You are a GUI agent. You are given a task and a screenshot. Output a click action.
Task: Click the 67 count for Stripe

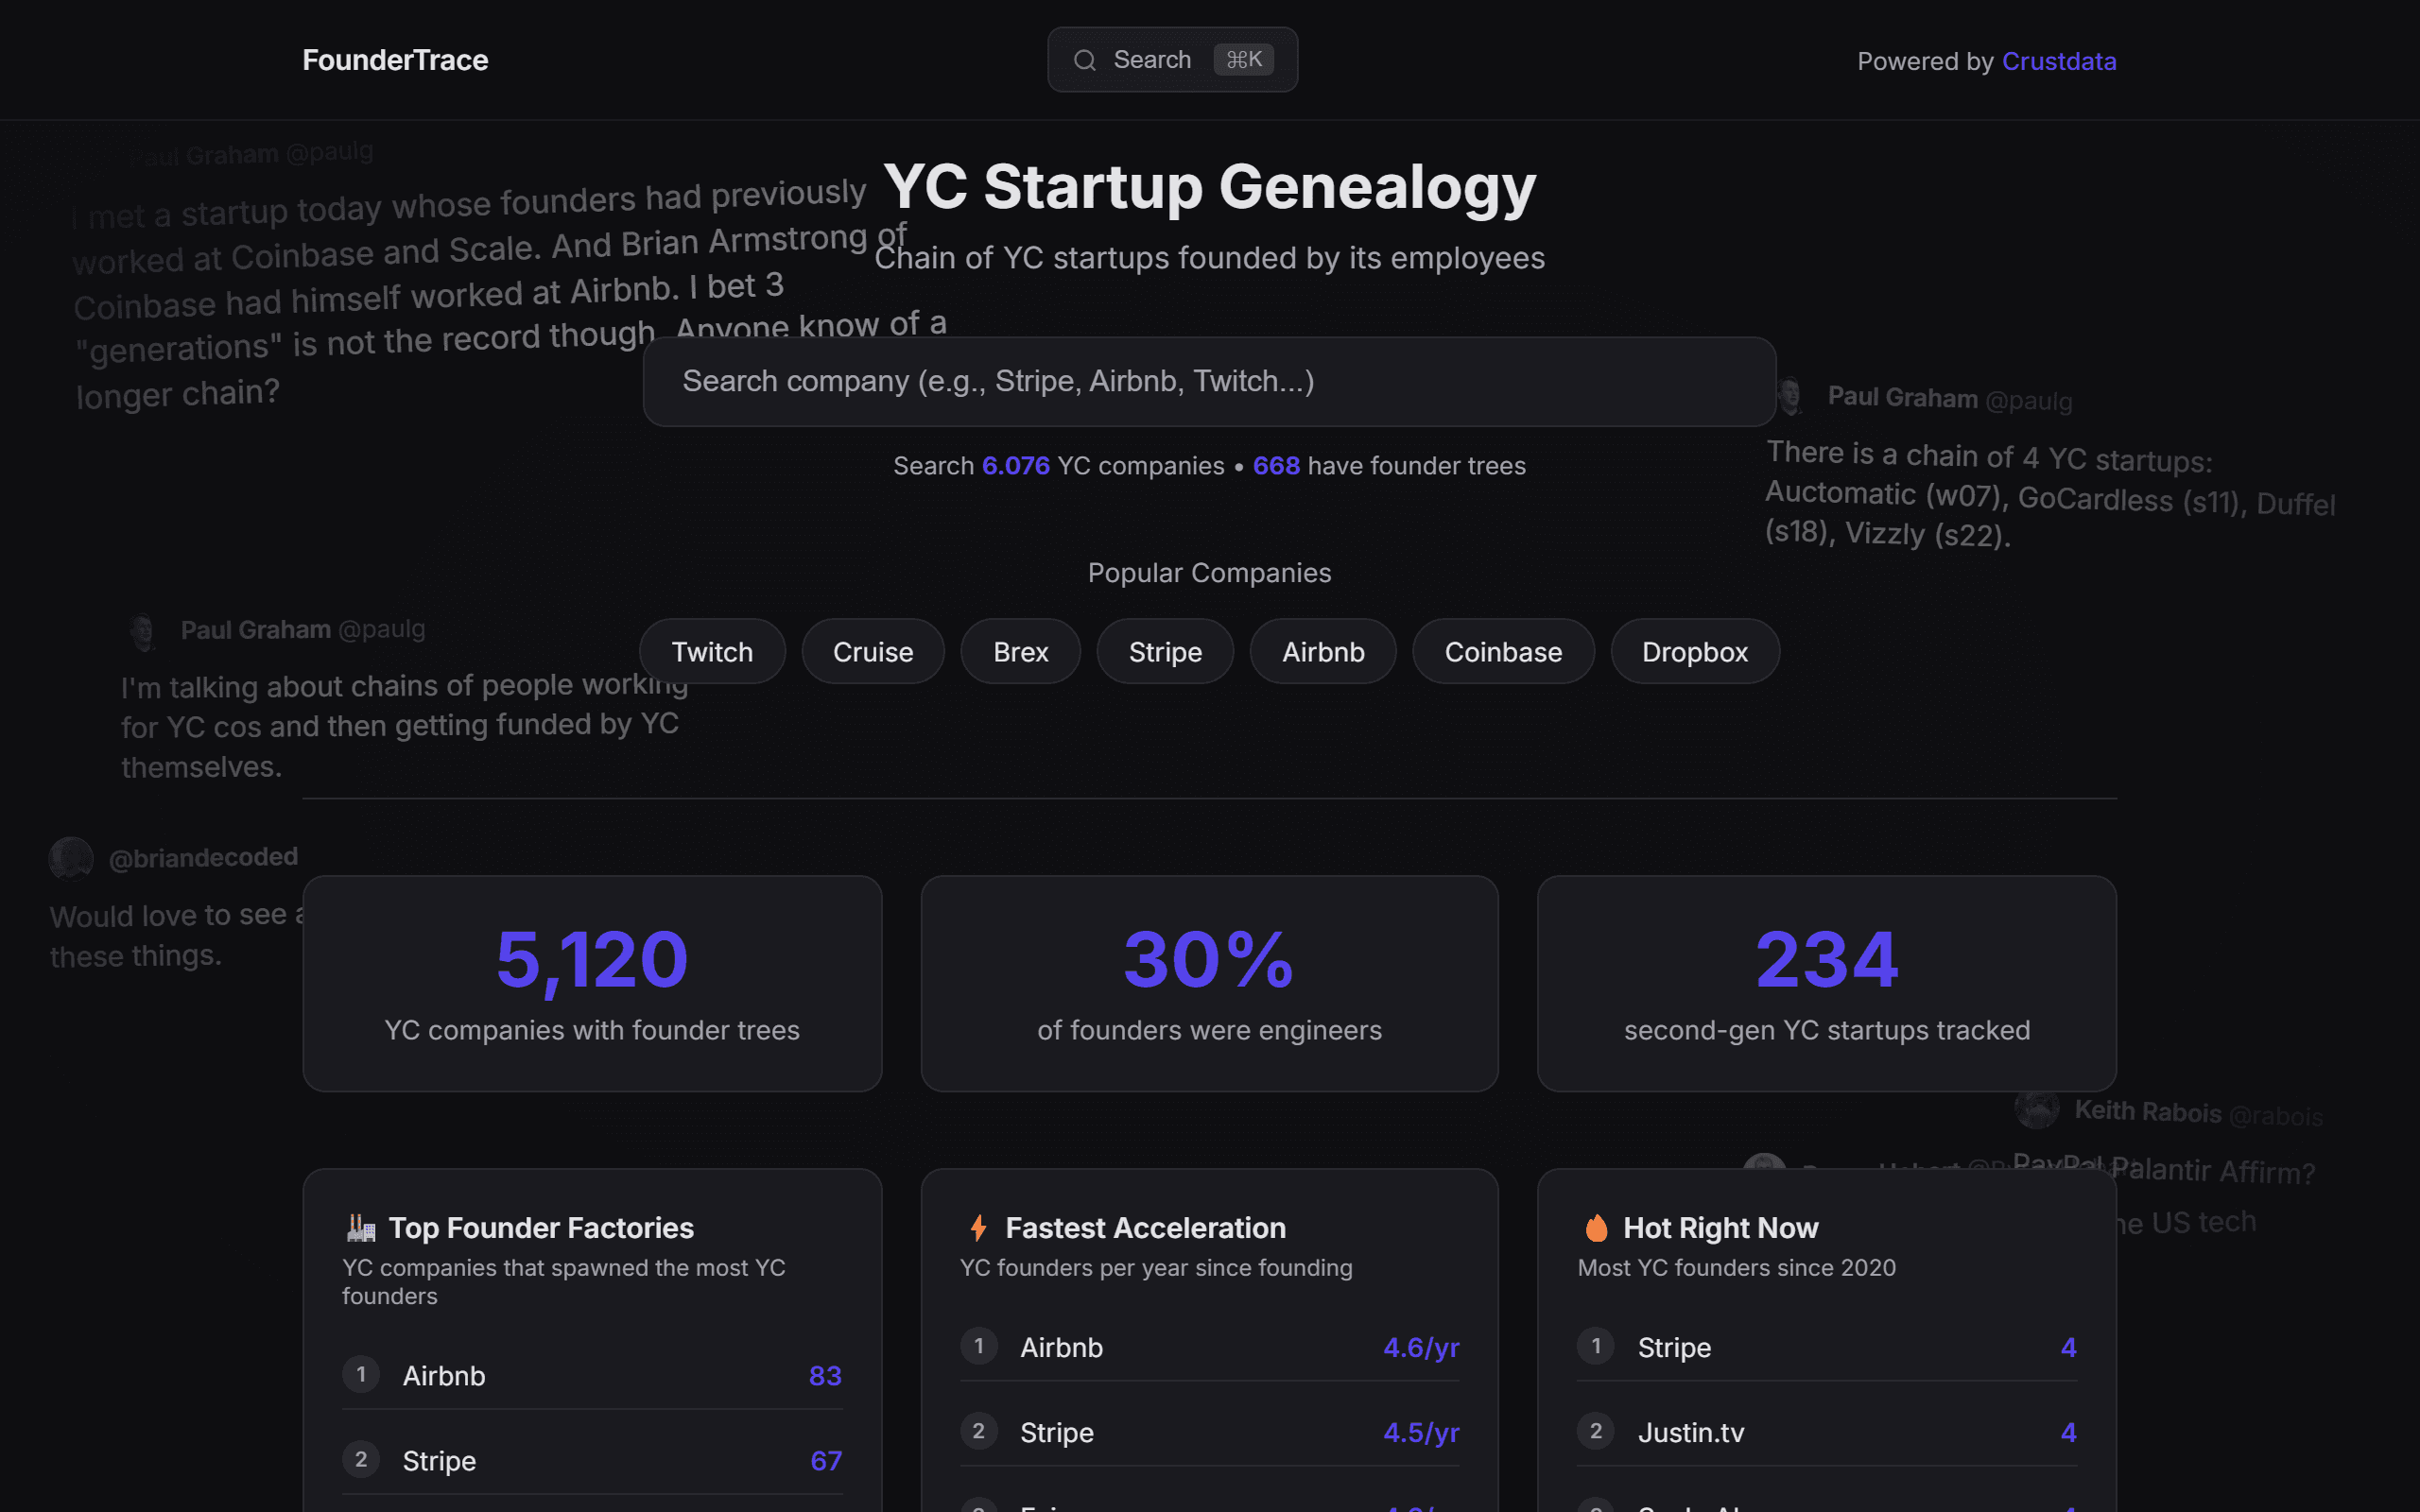coord(826,1460)
